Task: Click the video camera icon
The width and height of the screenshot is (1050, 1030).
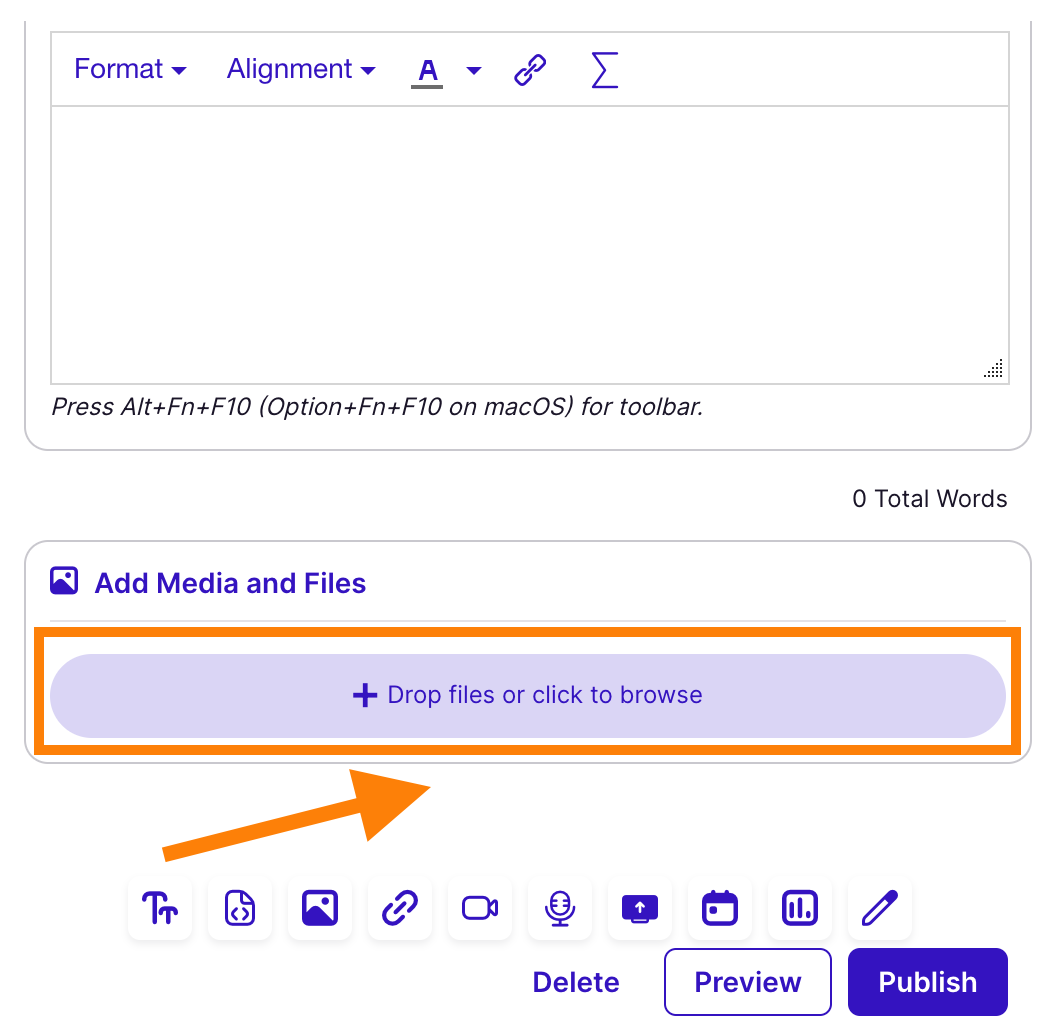Action: pyautogui.click(x=480, y=908)
